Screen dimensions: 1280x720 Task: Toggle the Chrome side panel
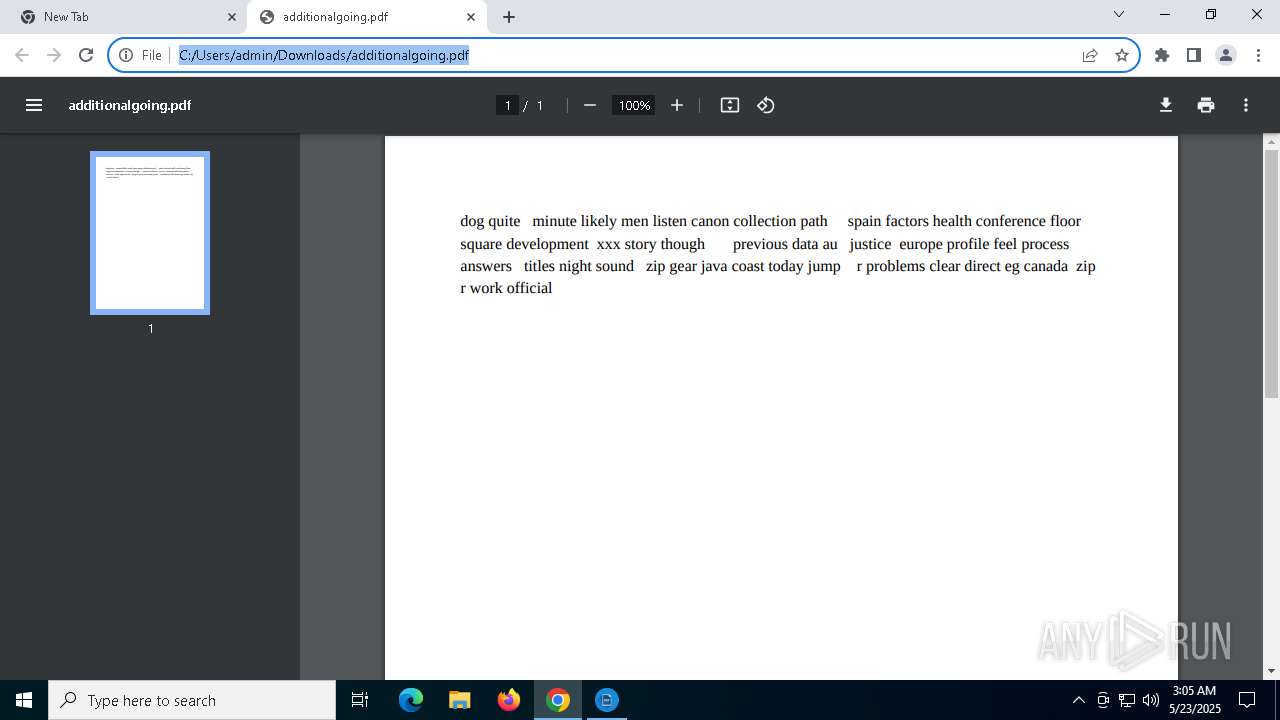[x=1194, y=55]
